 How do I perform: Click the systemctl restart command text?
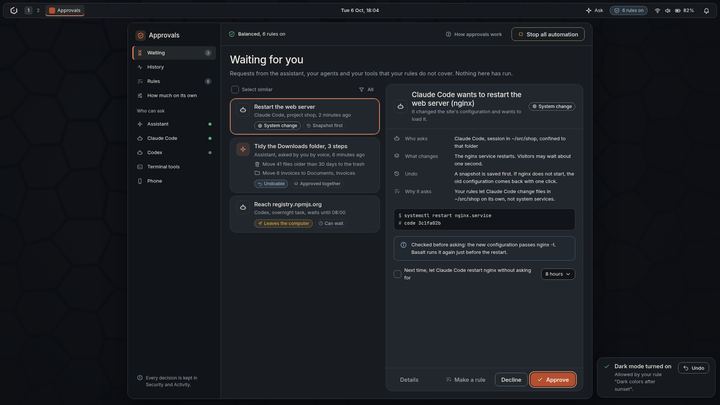click(x=445, y=215)
